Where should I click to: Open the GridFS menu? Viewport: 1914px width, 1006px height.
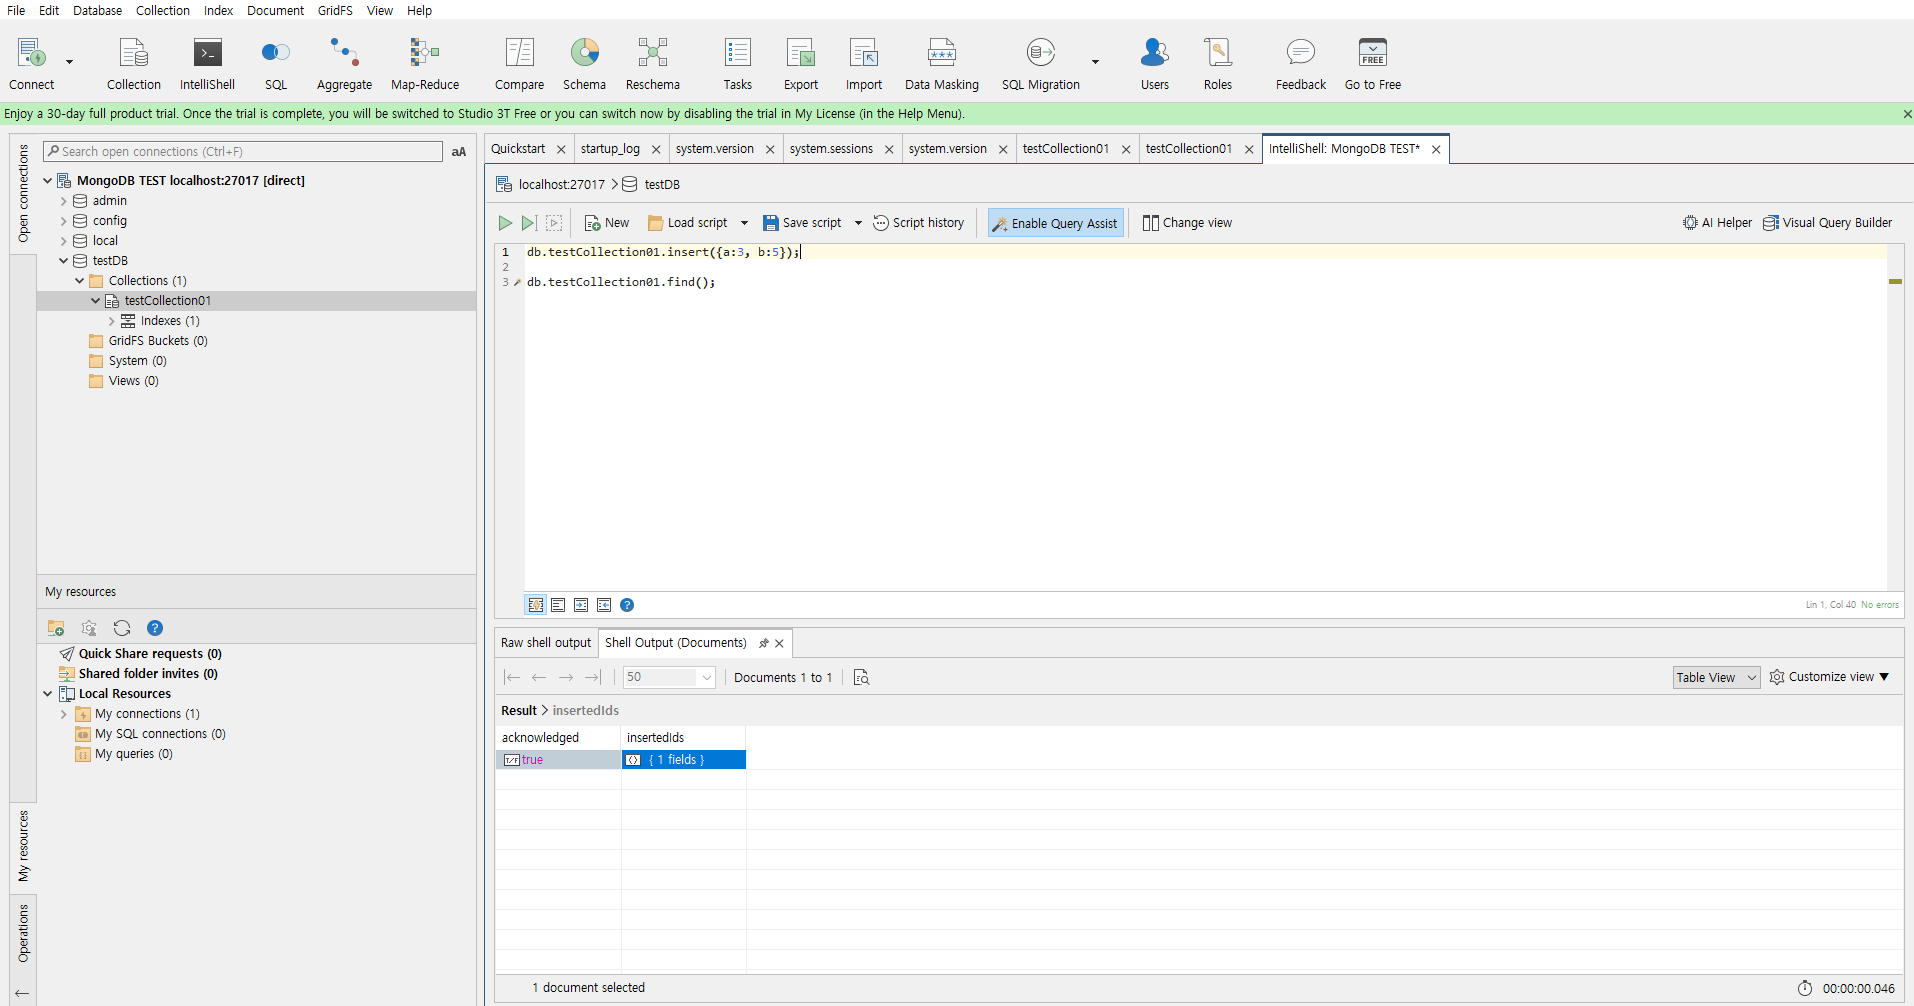click(335, 10)
